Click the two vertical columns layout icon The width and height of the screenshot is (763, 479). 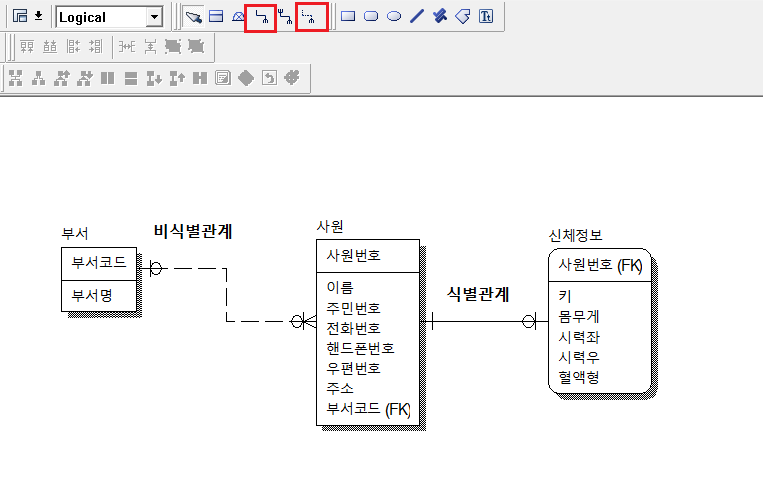(108, 78)
